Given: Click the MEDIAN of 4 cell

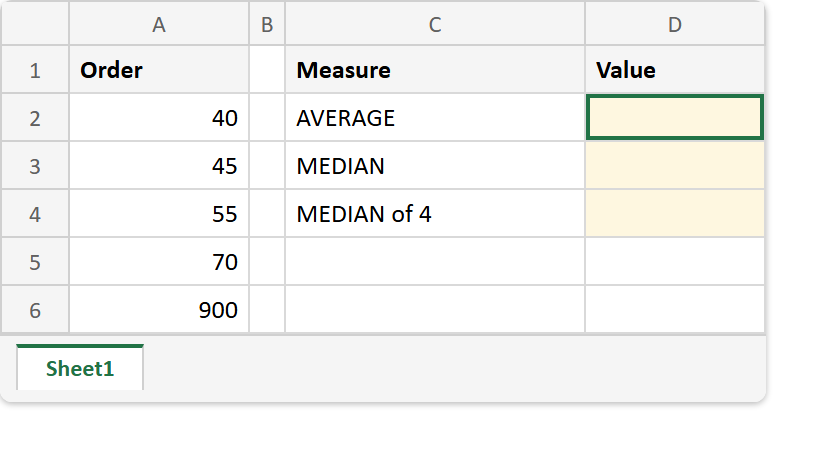Looking at the screenshot, I should pos(435,214).
